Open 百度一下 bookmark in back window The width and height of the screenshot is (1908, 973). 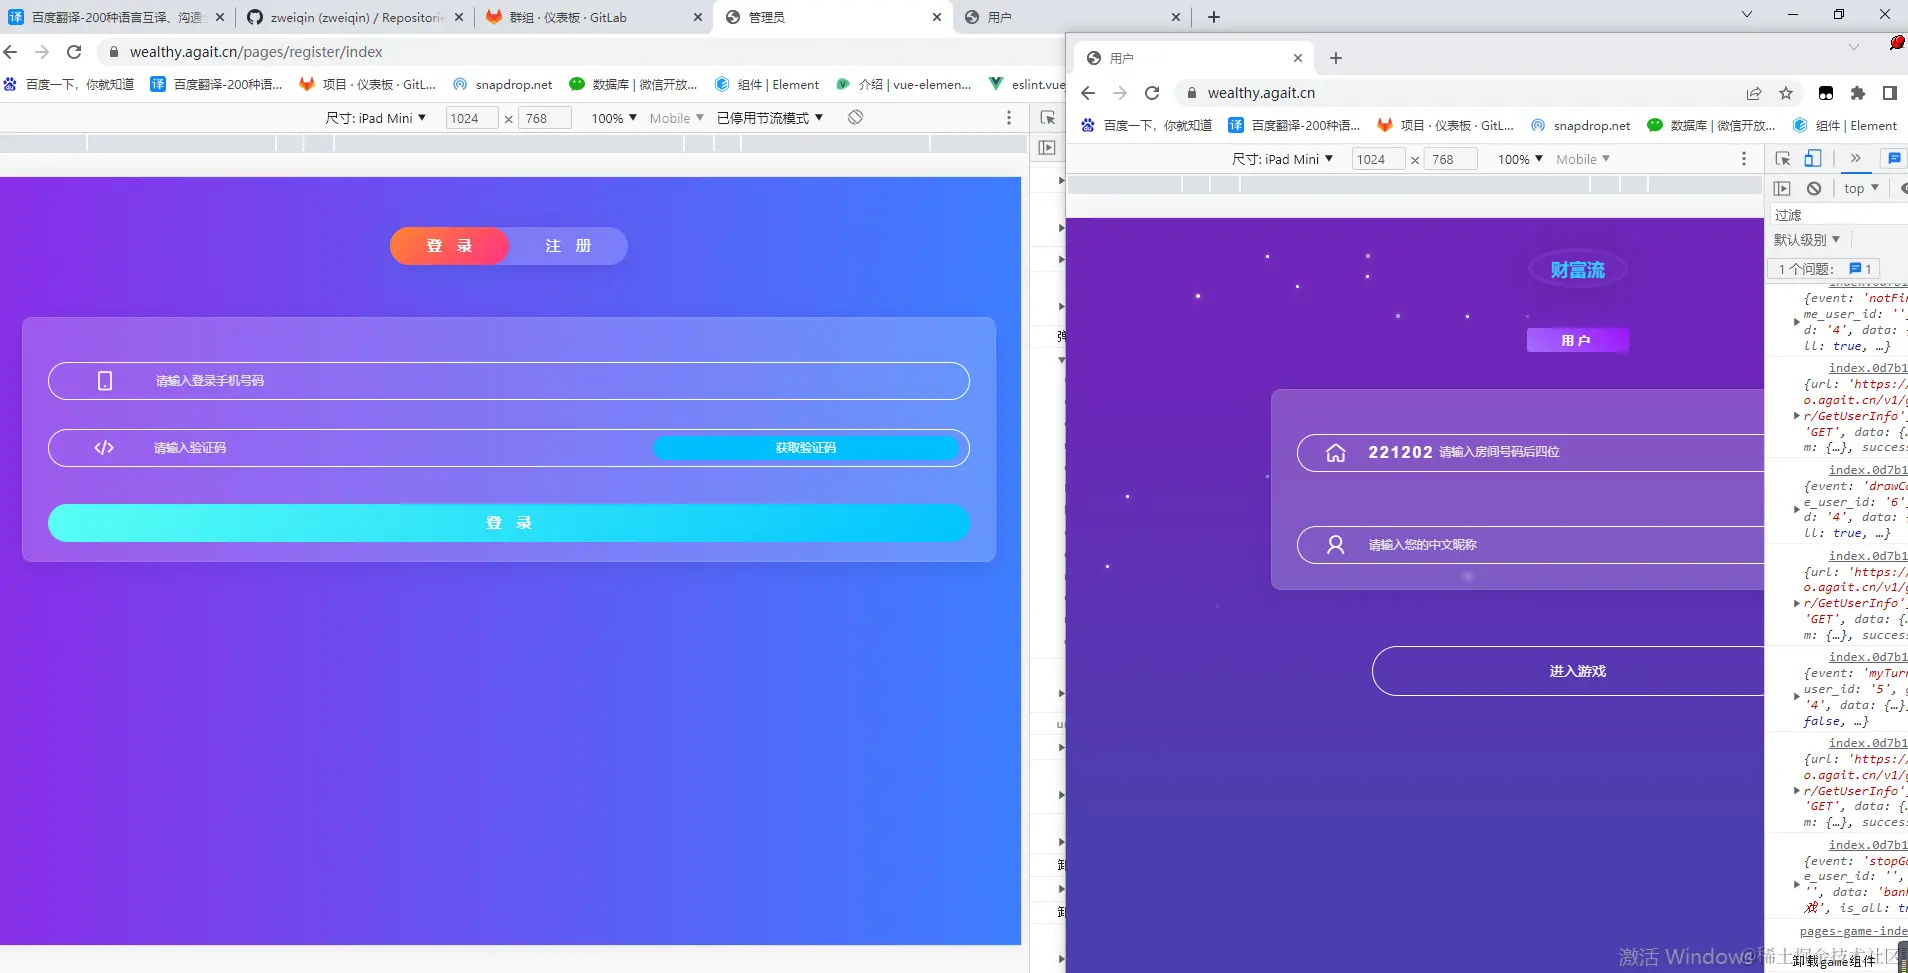coord(68,84)
